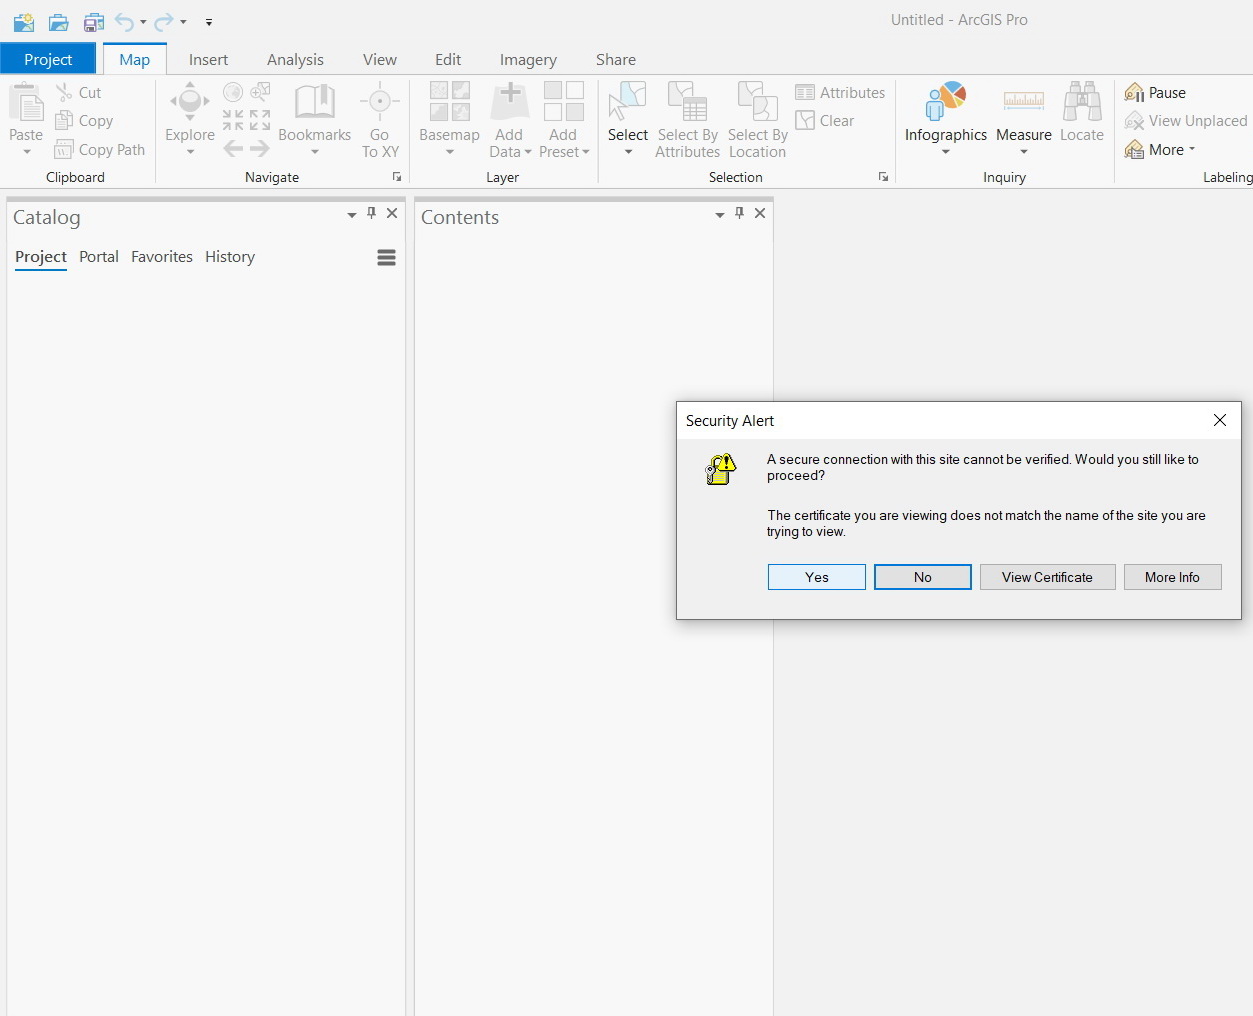The image size is (1253, 1016).
Task: Click the Redo arrow icon
Action: [164, 22]
